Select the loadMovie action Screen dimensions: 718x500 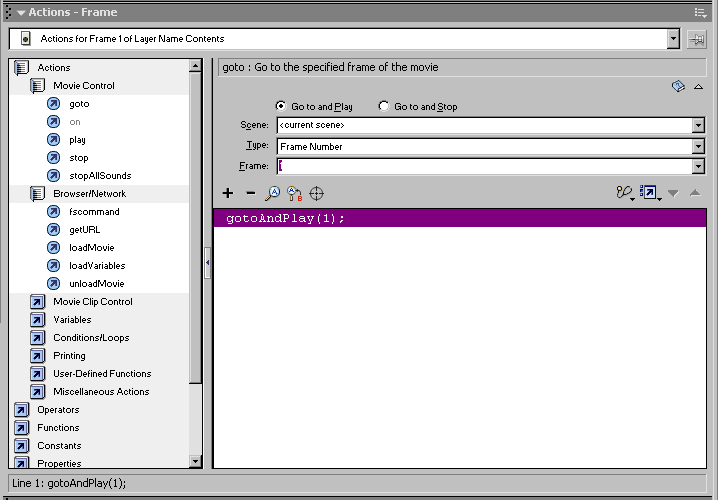click(x=92, y=247)
